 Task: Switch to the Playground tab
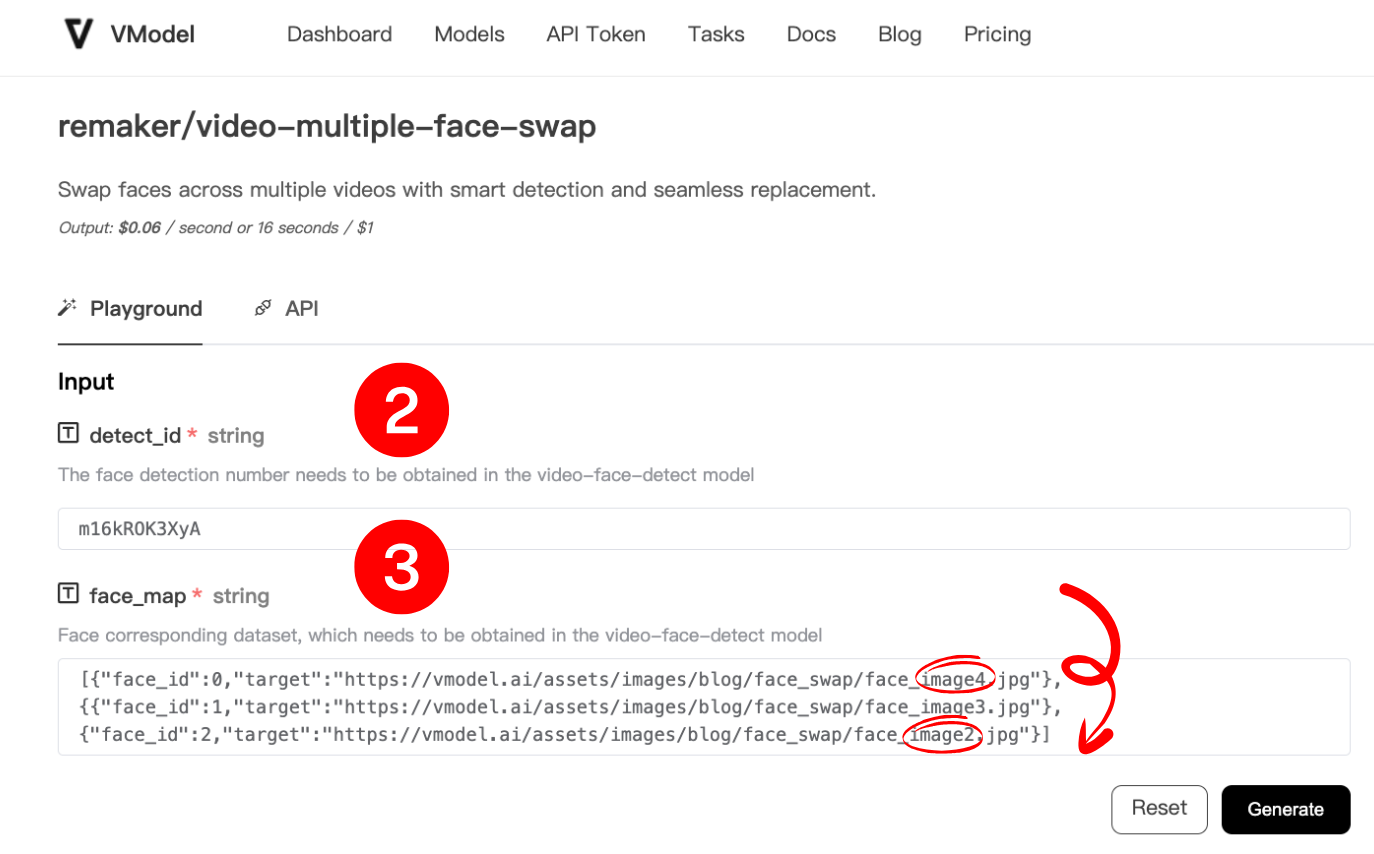tap(130, 309)
